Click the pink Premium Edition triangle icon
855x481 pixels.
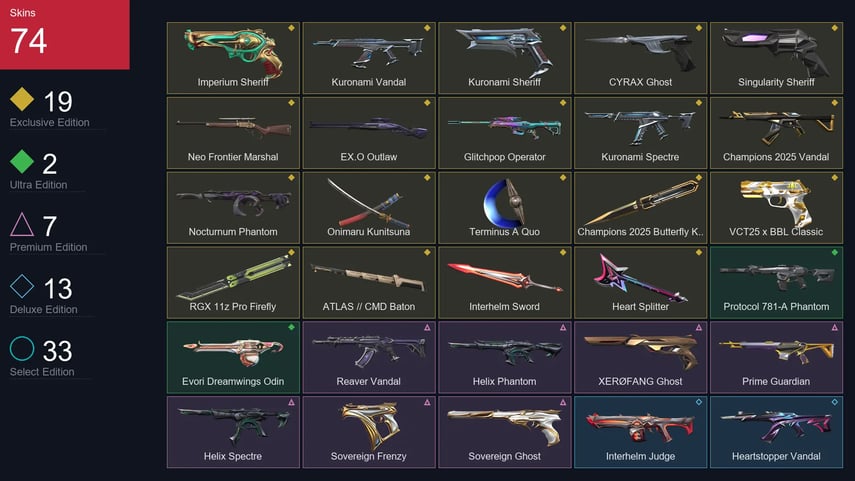(x=22, y=224)
